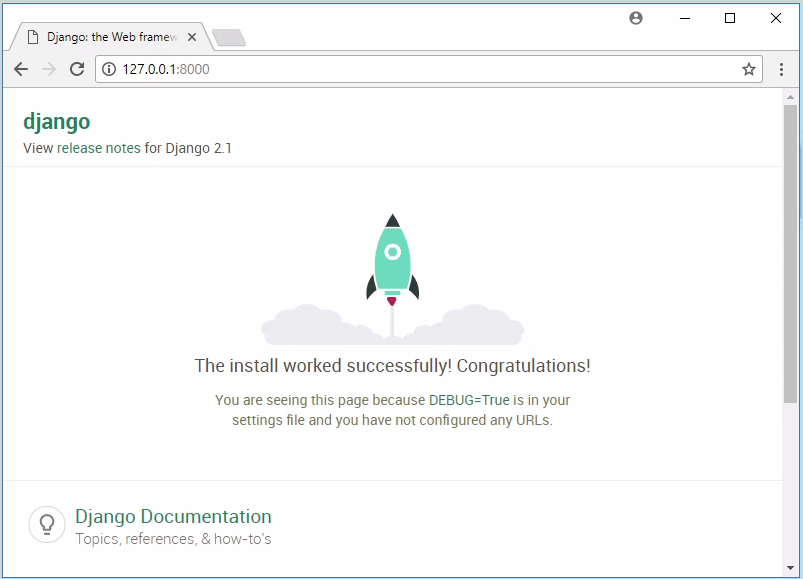Click the scrollbar up arrow
Screen dimensions: 803x579
coord(791,97)
